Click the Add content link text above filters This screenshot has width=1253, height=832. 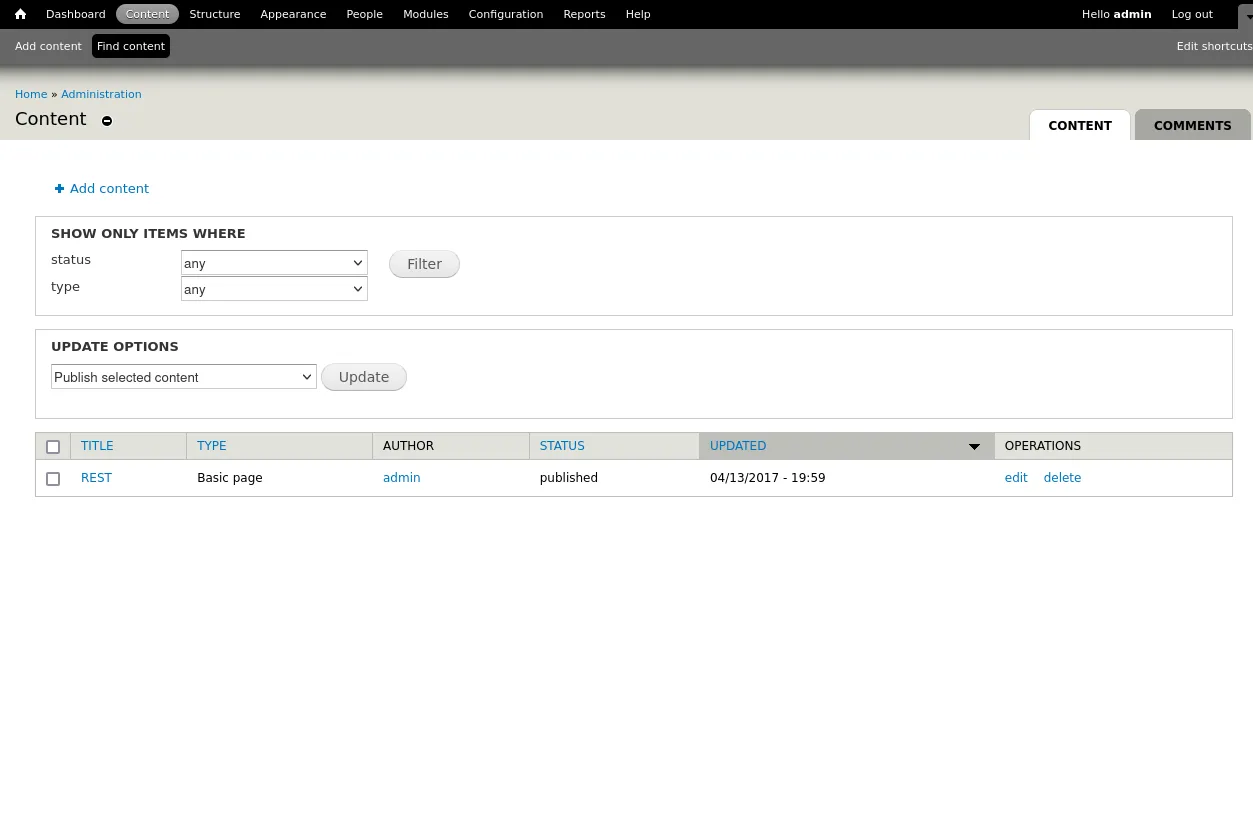click(109, 188)
